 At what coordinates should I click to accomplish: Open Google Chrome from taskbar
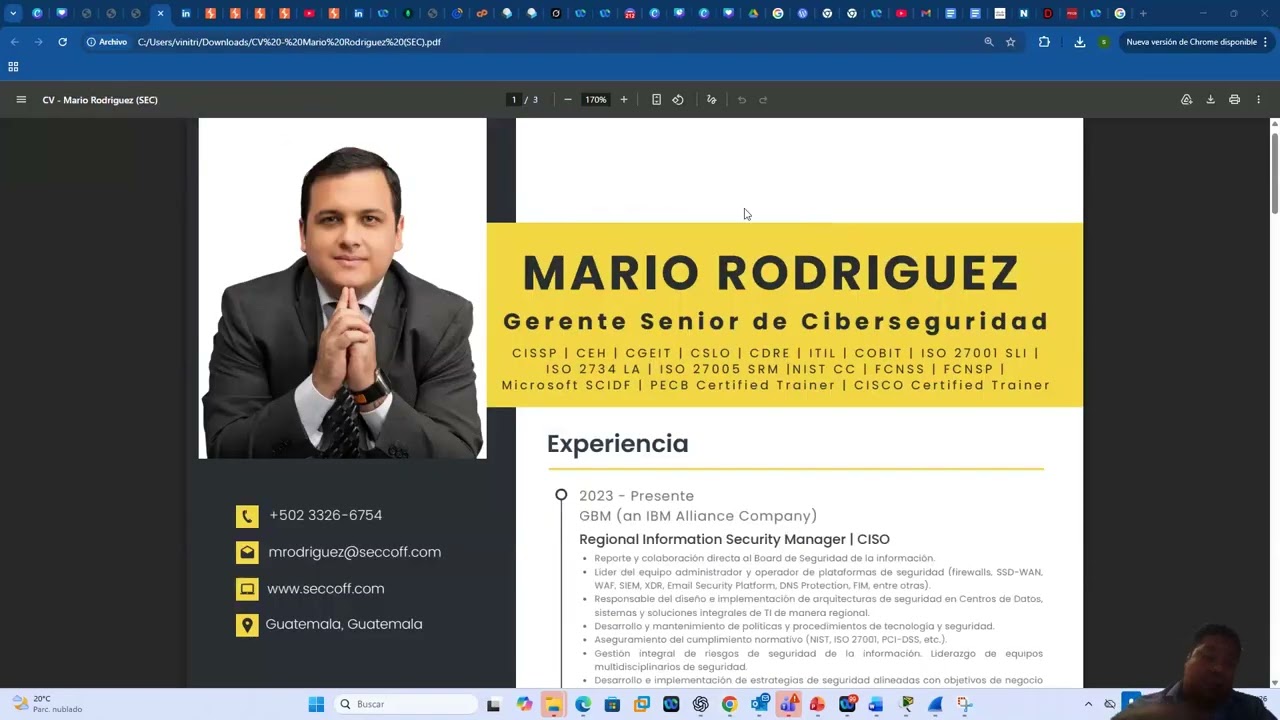coord(729,704)
